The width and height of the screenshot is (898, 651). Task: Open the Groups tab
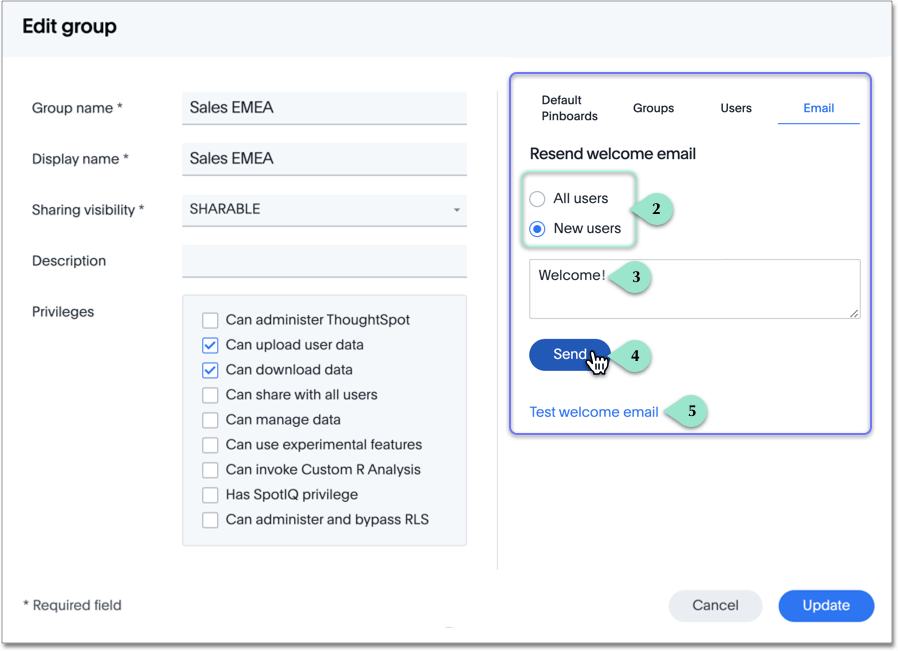pyautogui.click(x=653, y=108)
